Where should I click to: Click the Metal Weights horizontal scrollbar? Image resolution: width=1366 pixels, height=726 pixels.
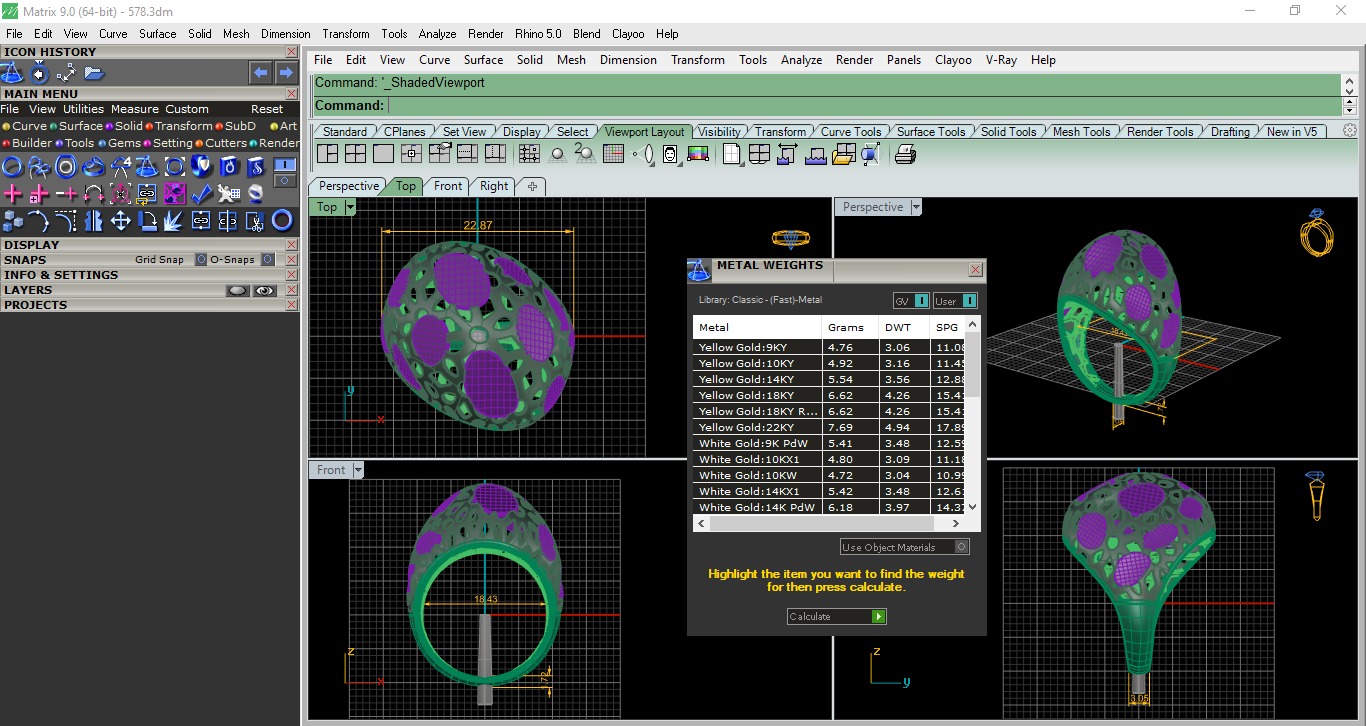pyautogui.click(x=830, y=523)
